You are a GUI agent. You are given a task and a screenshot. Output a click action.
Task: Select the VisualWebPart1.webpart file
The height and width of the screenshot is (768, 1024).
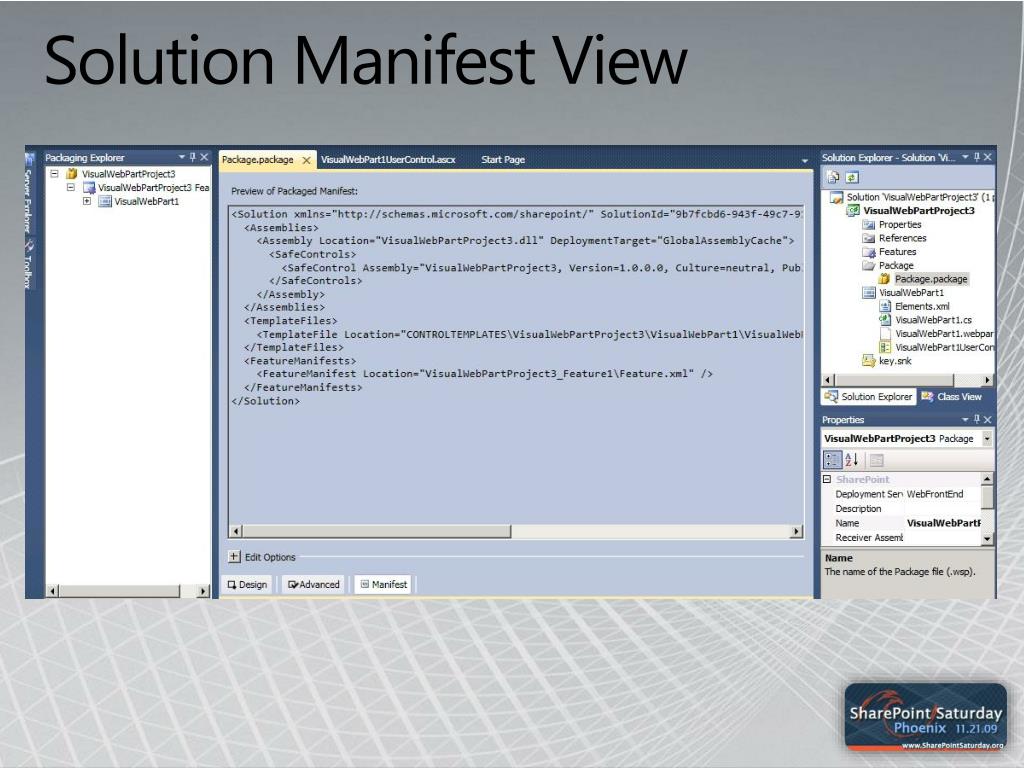[944, 334]
